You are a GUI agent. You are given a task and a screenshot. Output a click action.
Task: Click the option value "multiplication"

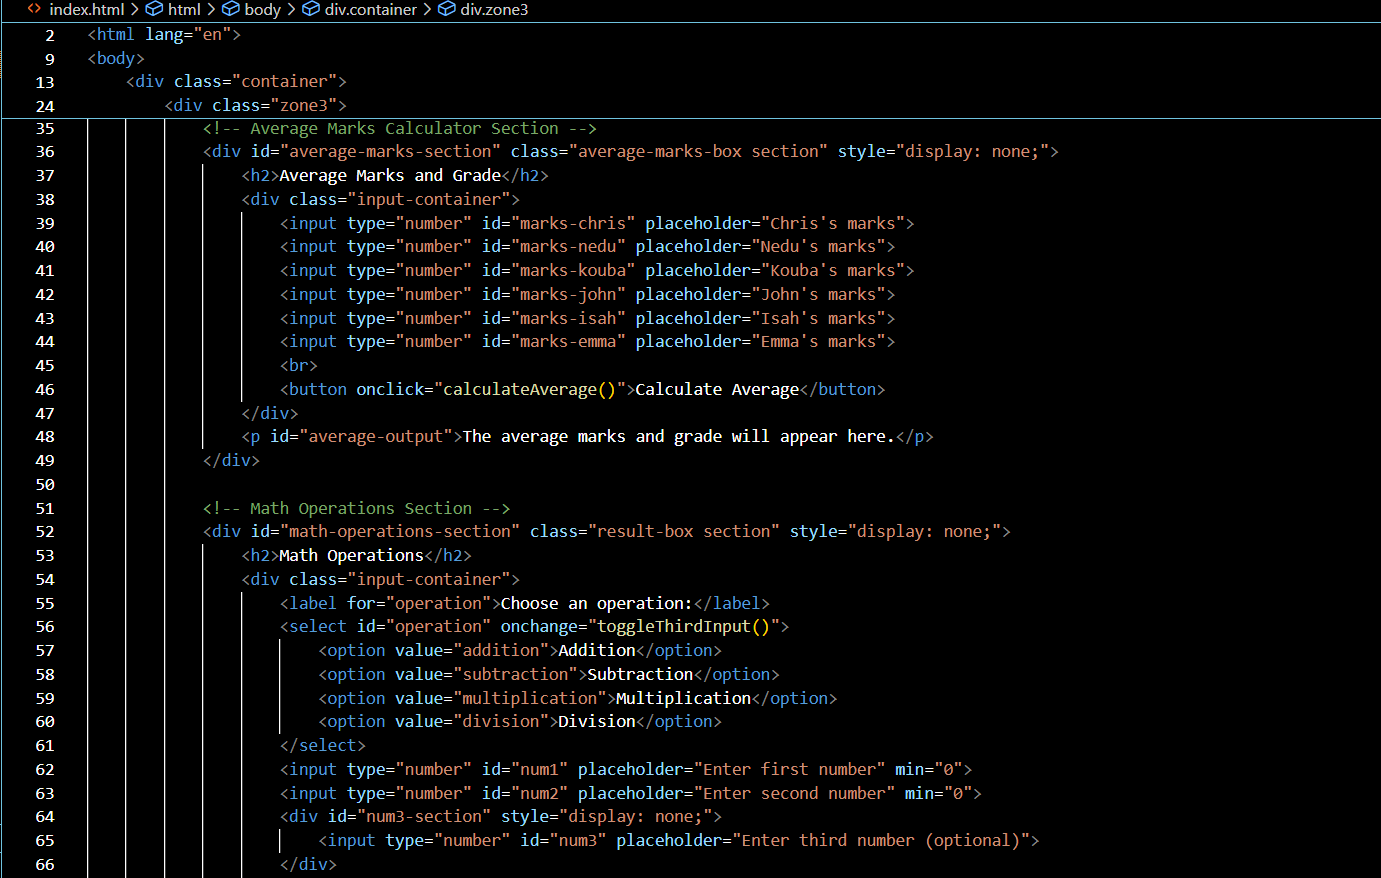pos(530,699)
